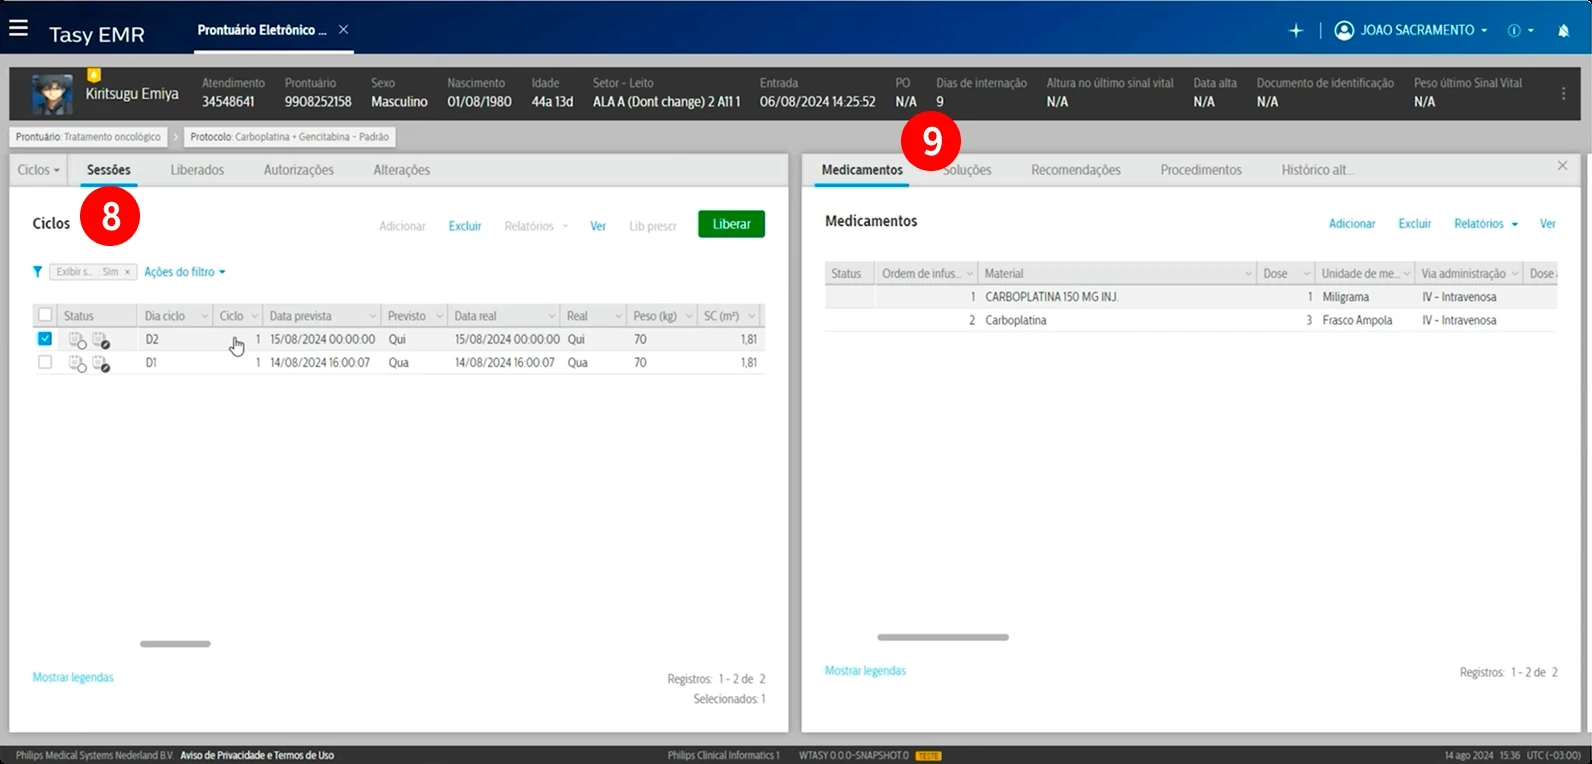Expand the Ciclos dropdown tab

(38, 170)
